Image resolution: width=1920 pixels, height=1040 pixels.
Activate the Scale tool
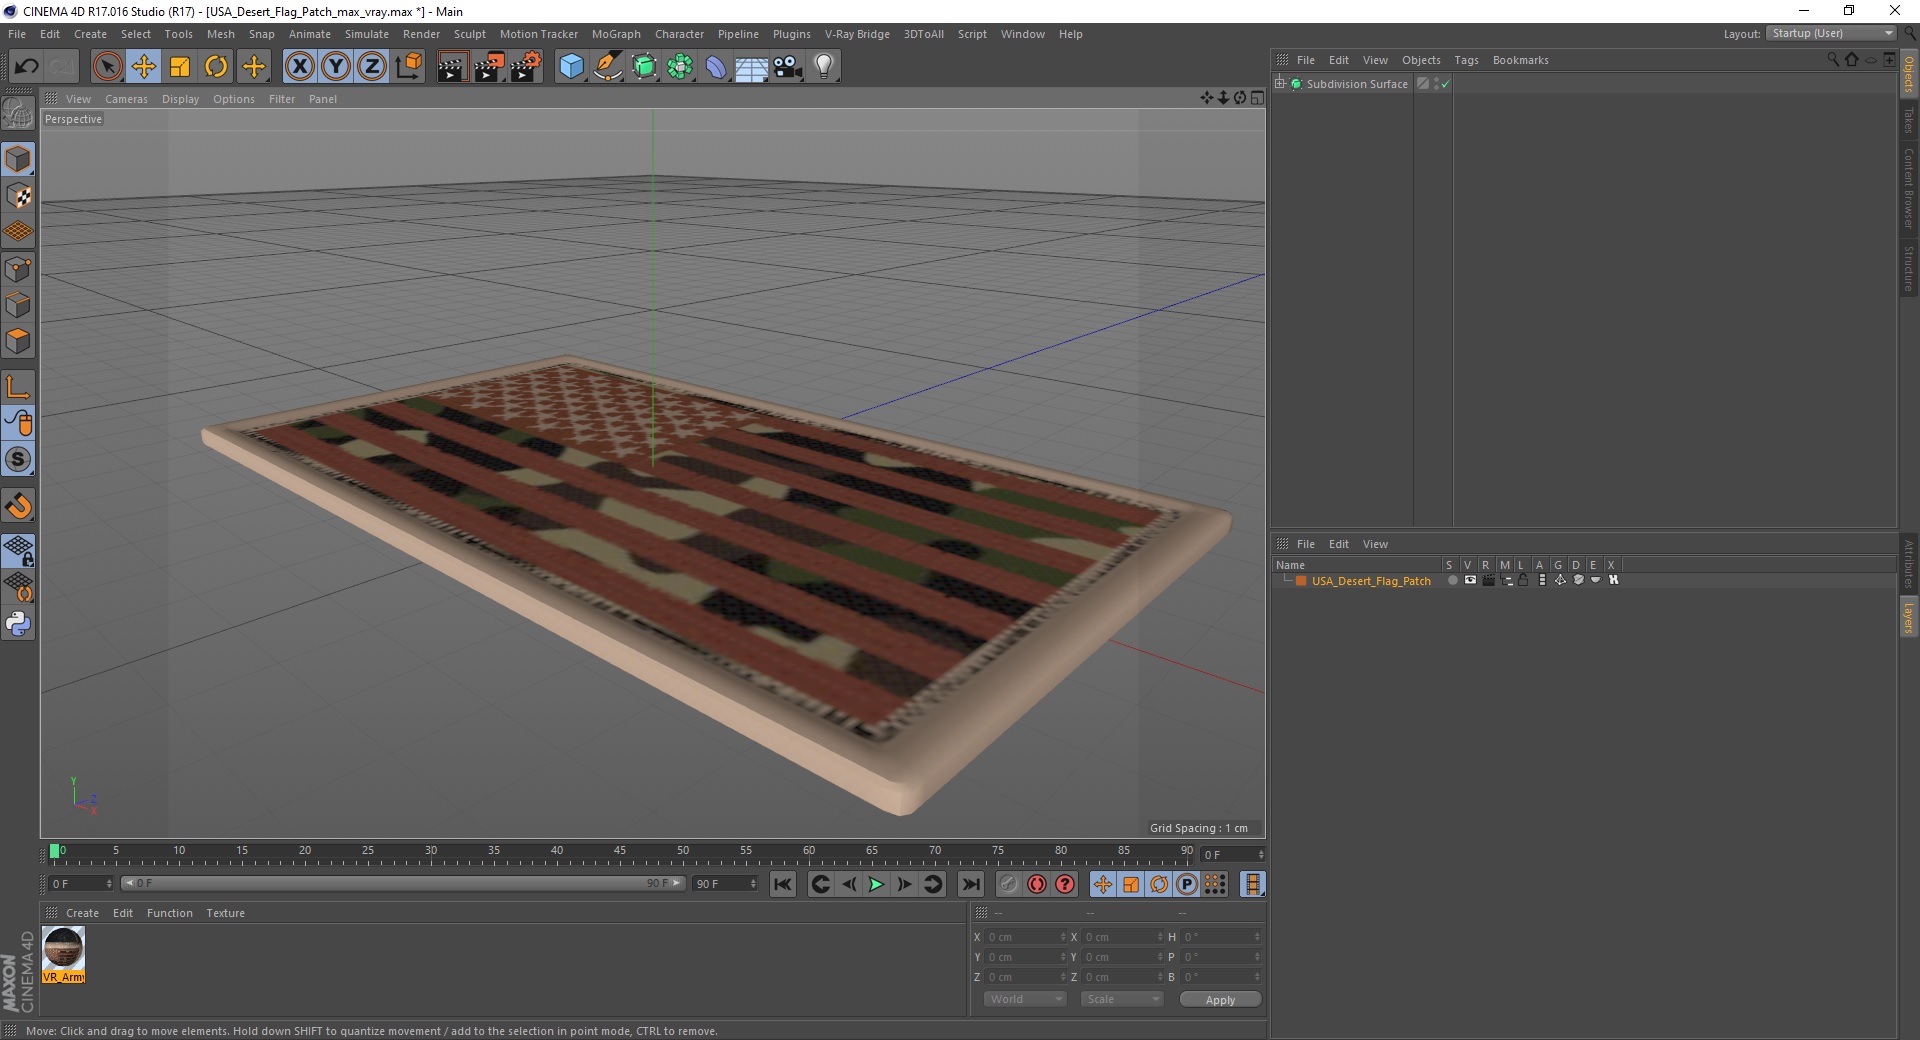(x=180, y=67)
